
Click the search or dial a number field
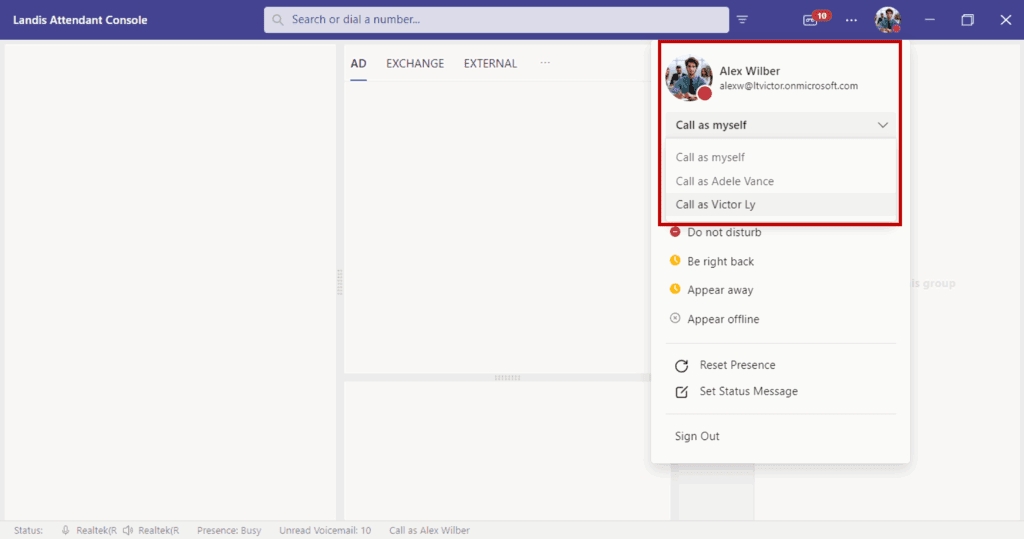tap(496, 19)
